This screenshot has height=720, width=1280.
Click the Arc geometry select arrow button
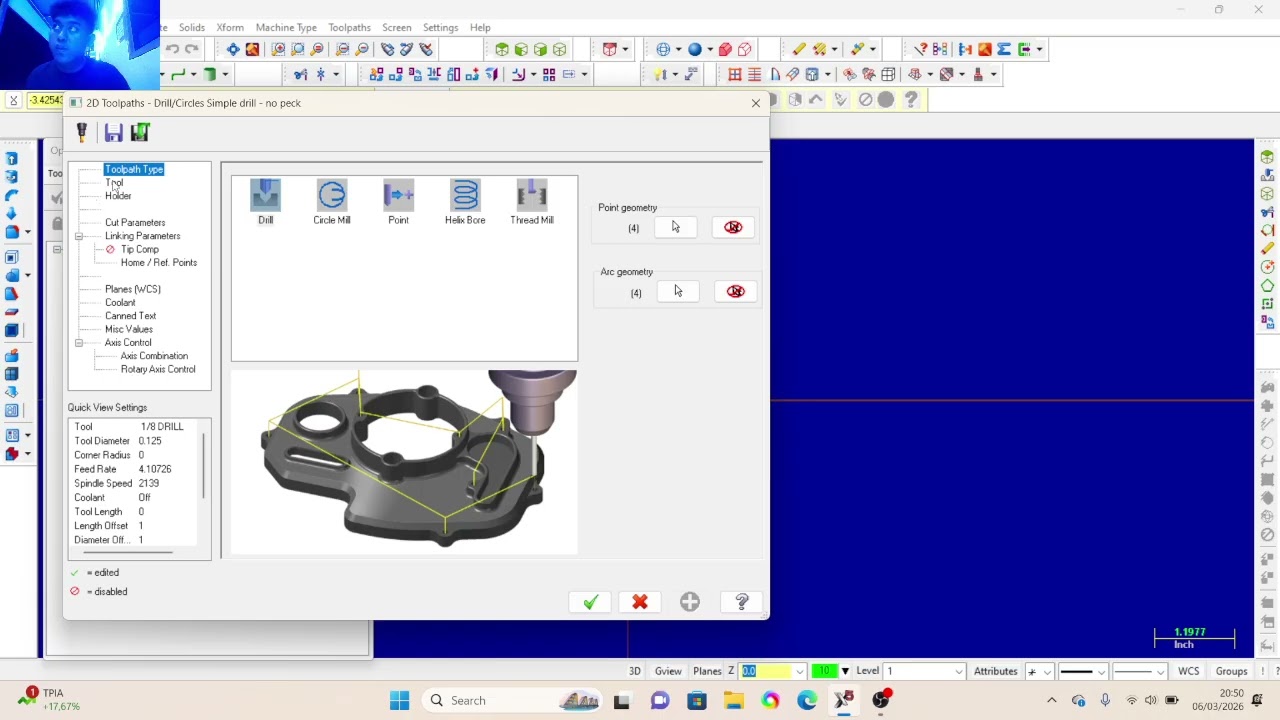(x=677, y=291)
